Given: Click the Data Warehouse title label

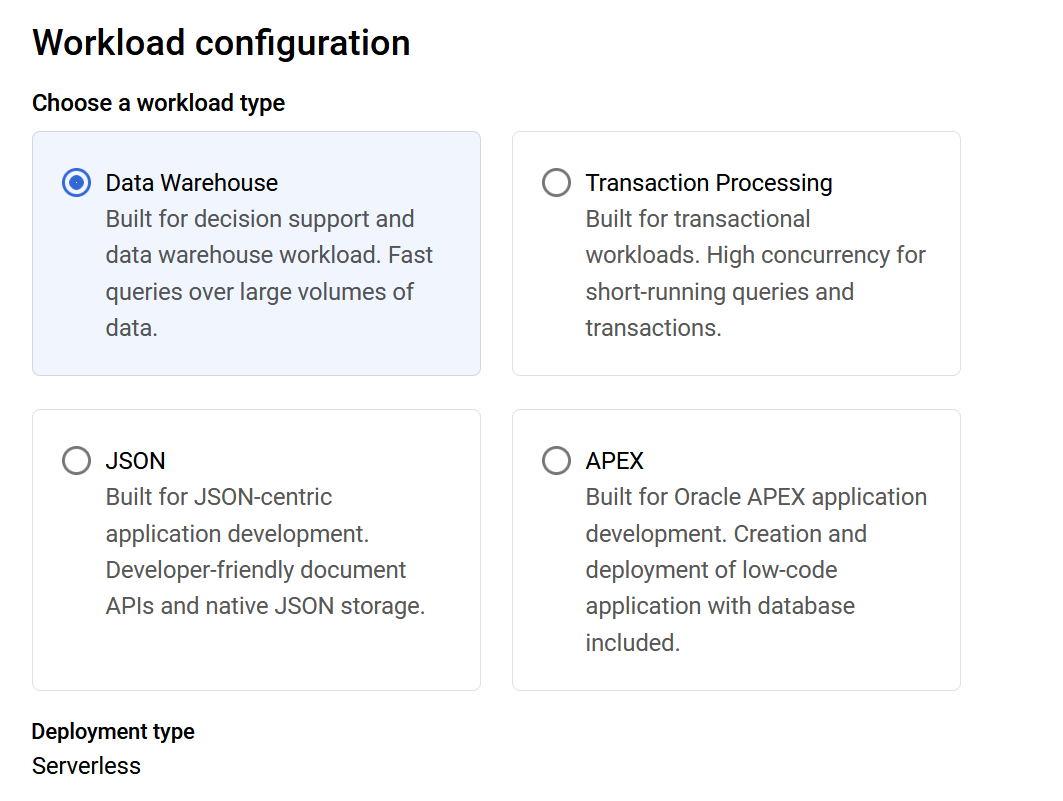Looking at the screenshot, I should click(192, 183).
